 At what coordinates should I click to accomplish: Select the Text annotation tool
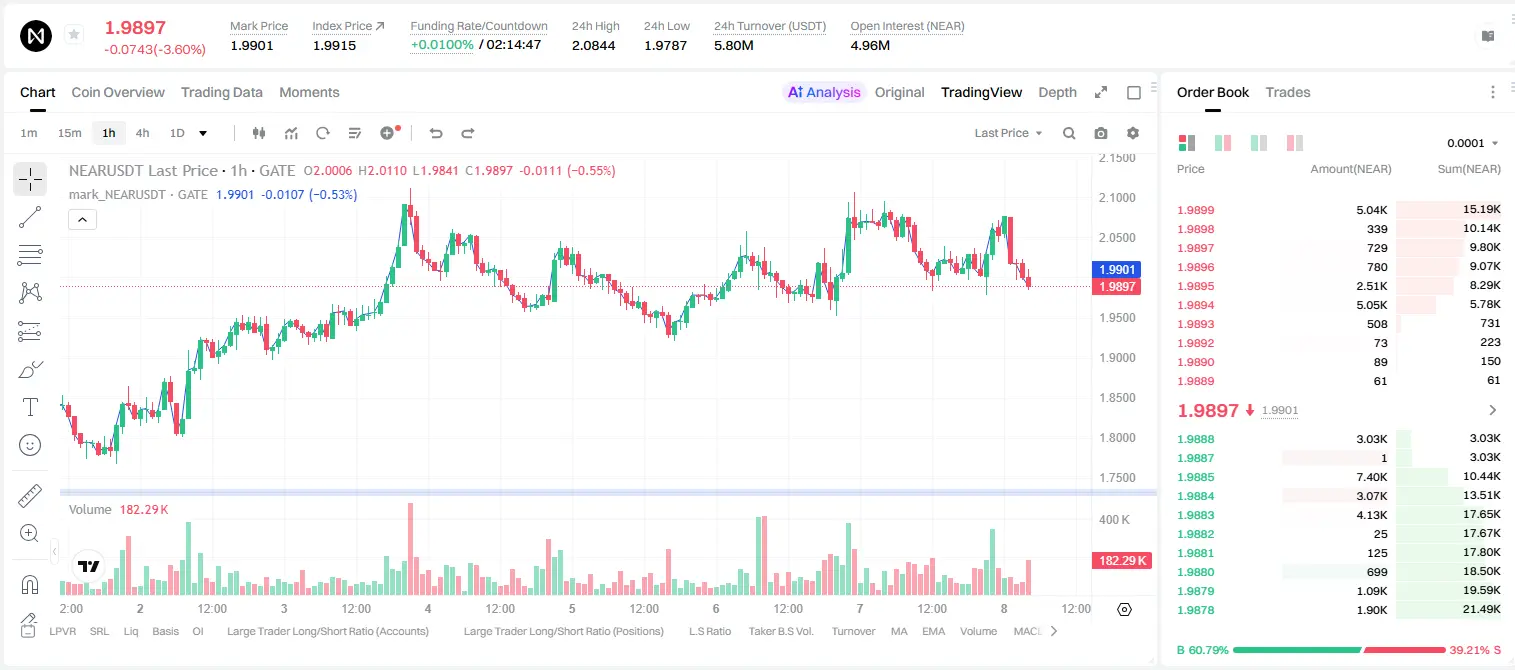30,407
